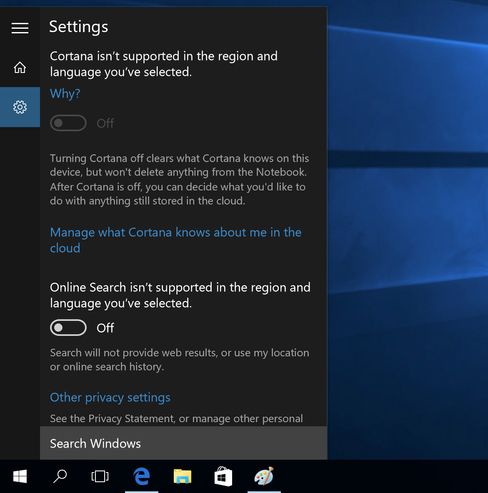Go to the Cortana Home icon
Viewport: 488px width, 493px height.
point(20,68)
